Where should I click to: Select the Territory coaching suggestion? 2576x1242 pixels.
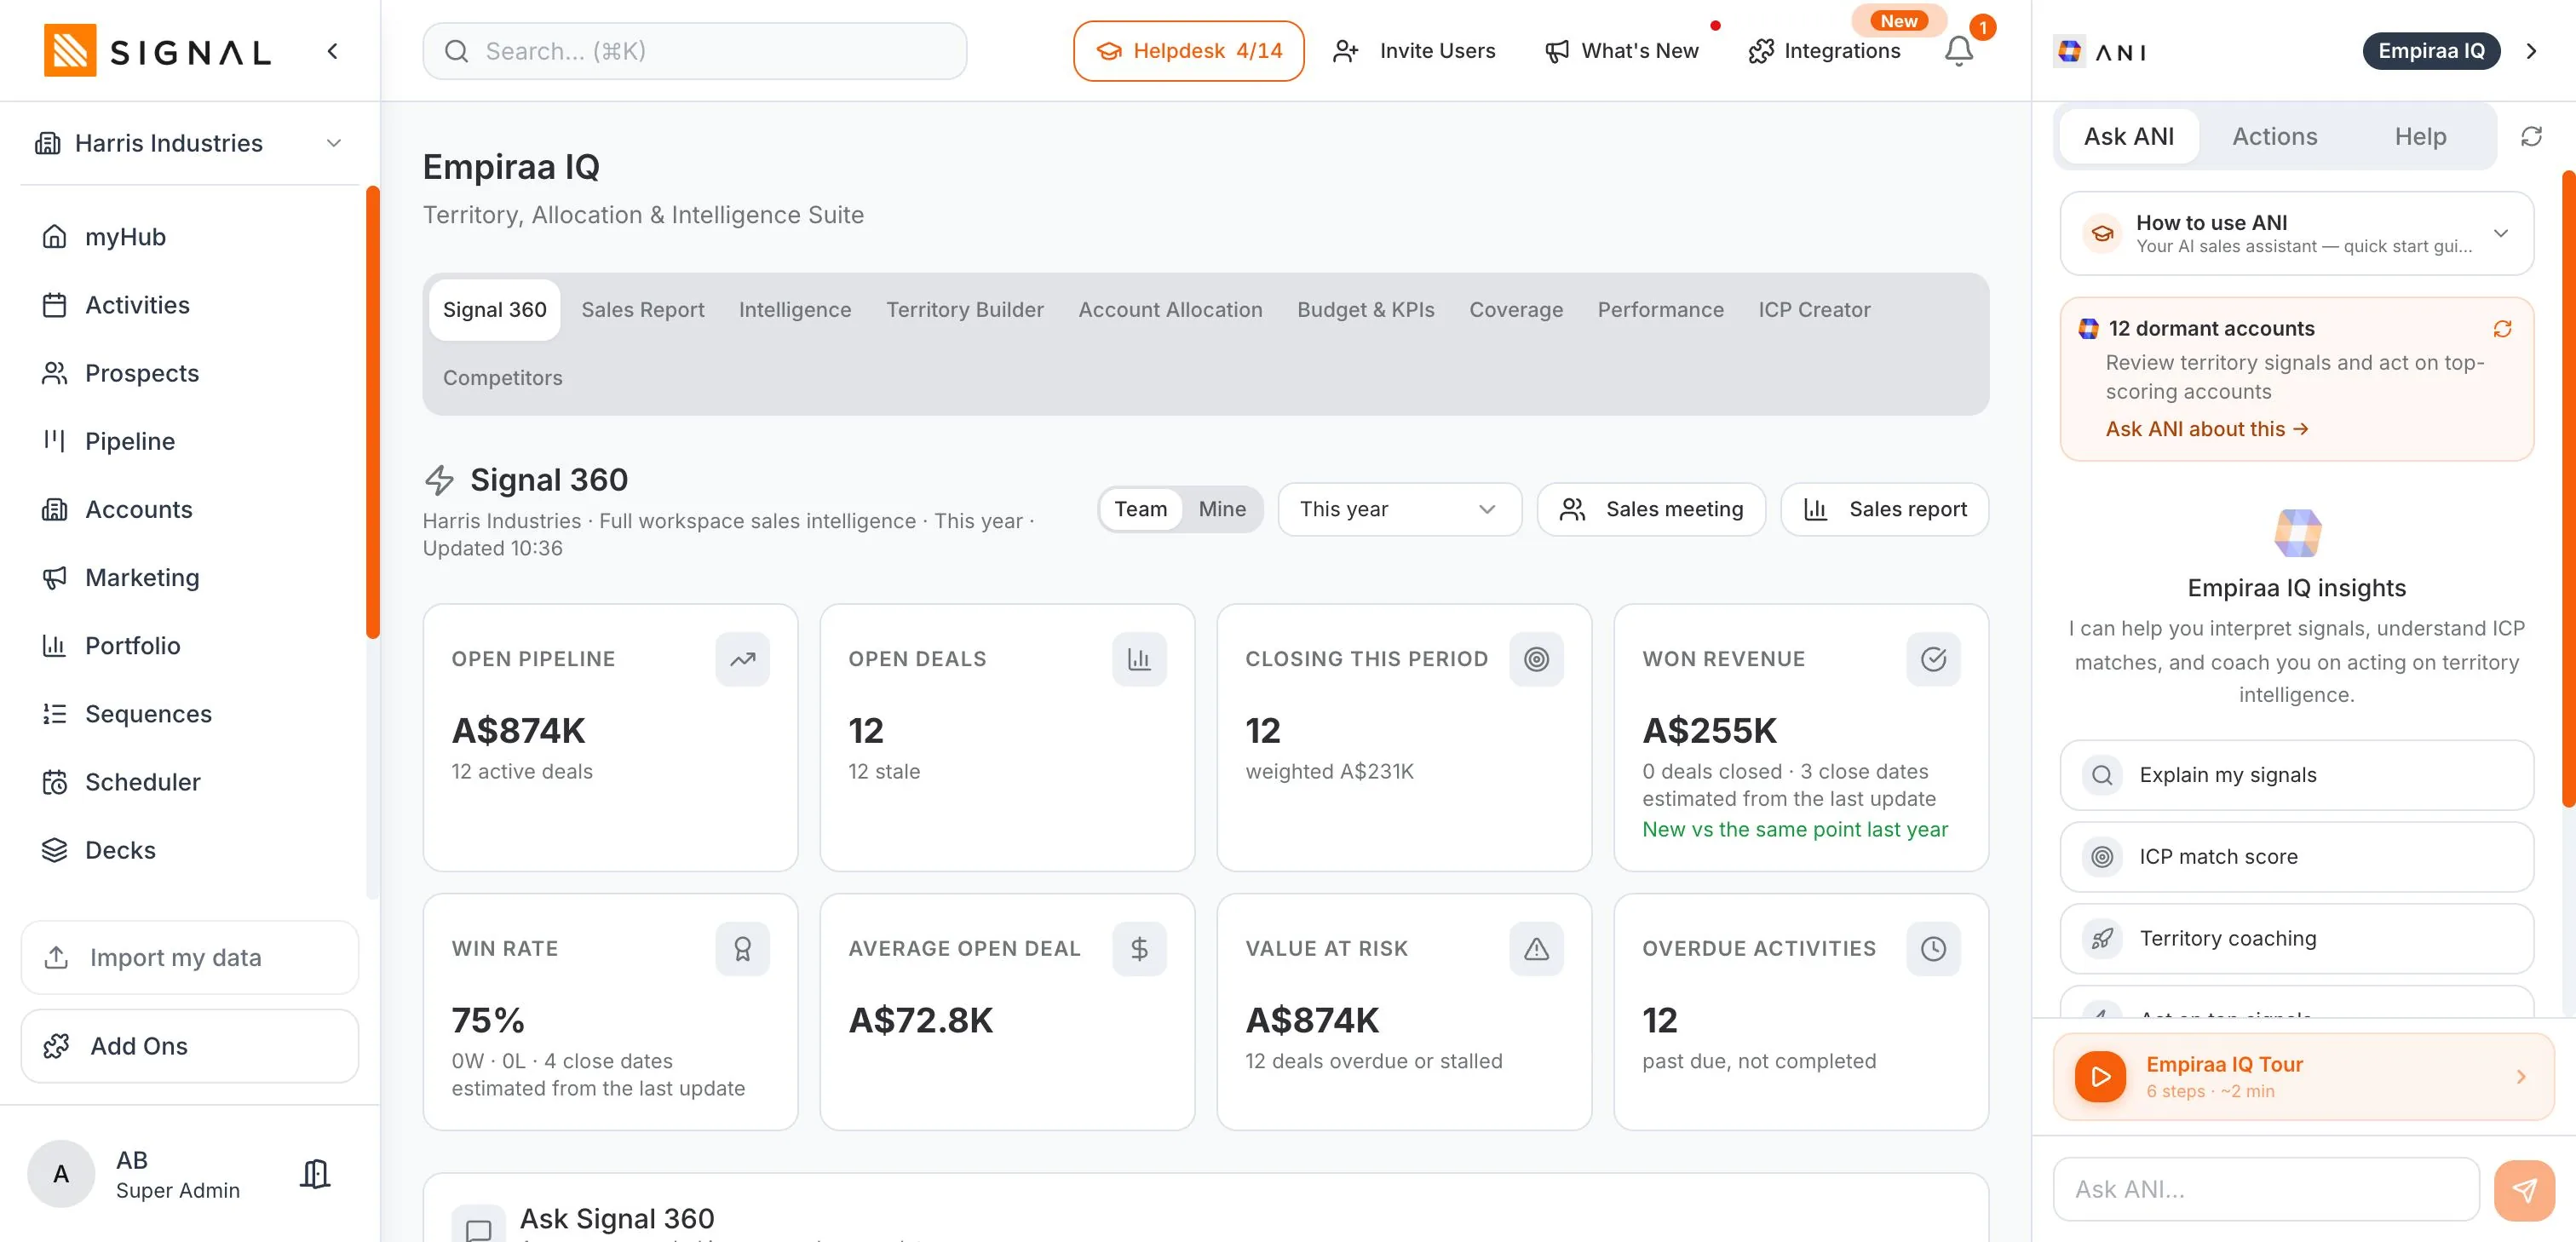click(x=2296, y=939)
